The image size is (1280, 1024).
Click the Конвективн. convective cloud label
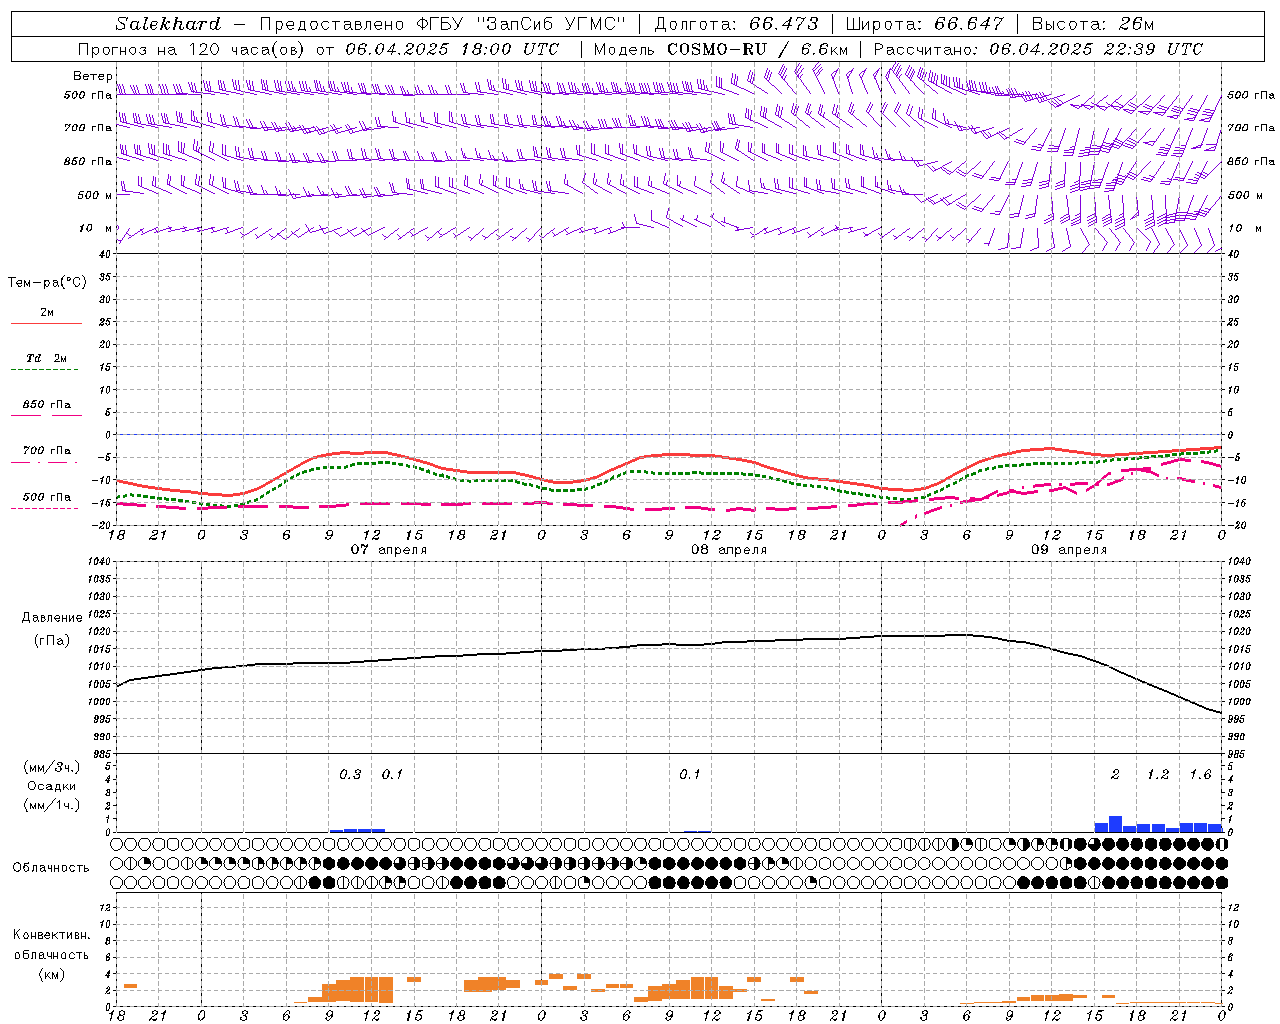coord(51,935)
